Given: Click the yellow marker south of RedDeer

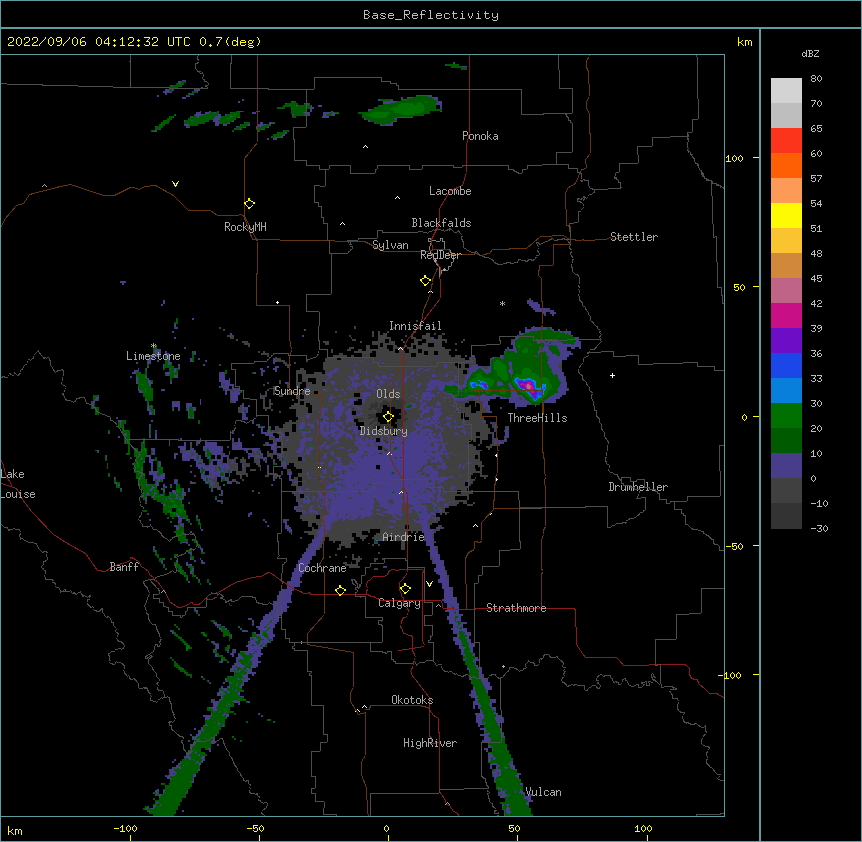Looking at the screenshot, I should pyautogui.click(x=425, y=281).
